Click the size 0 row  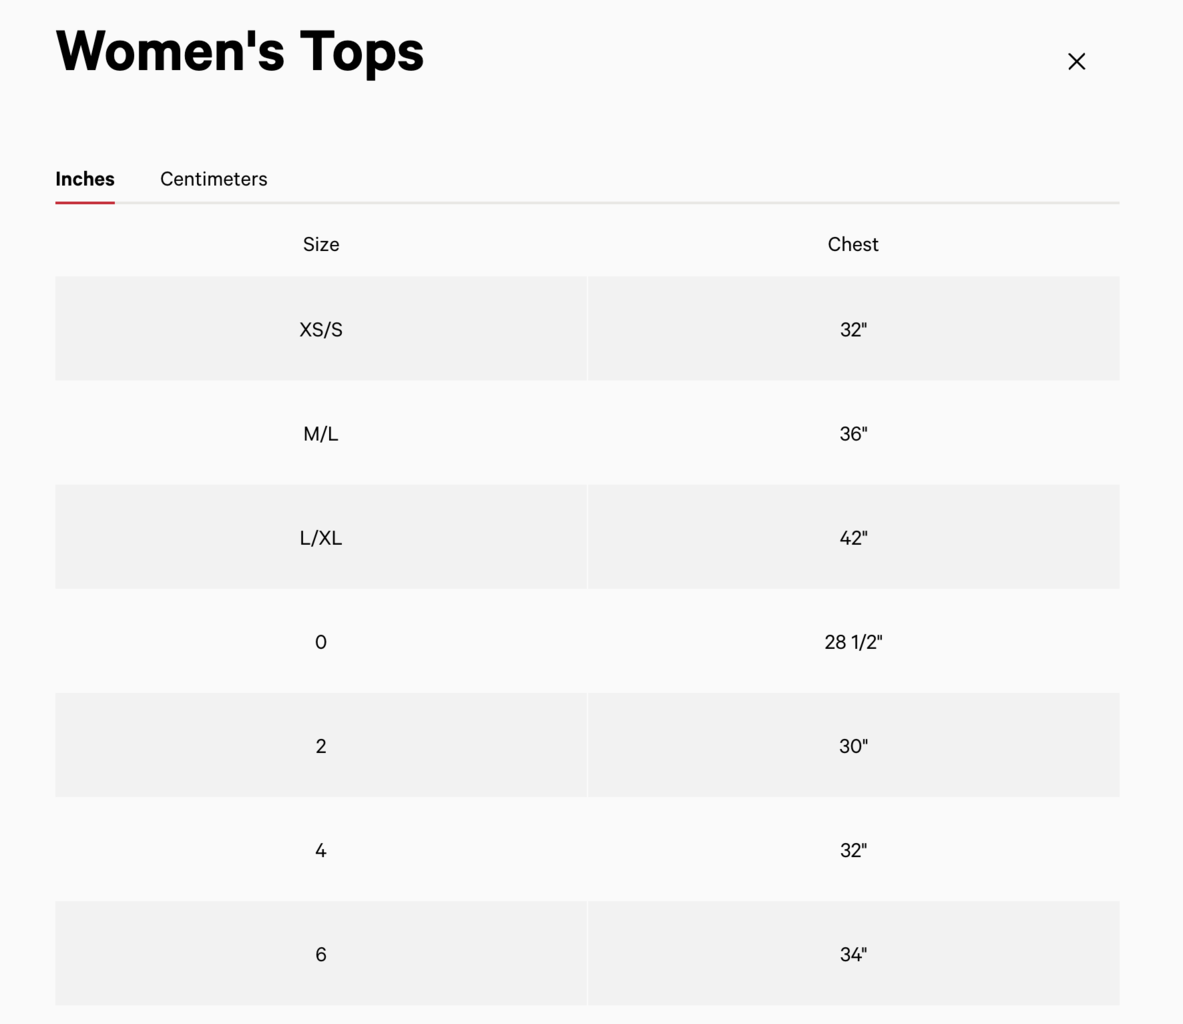point(321,641)
